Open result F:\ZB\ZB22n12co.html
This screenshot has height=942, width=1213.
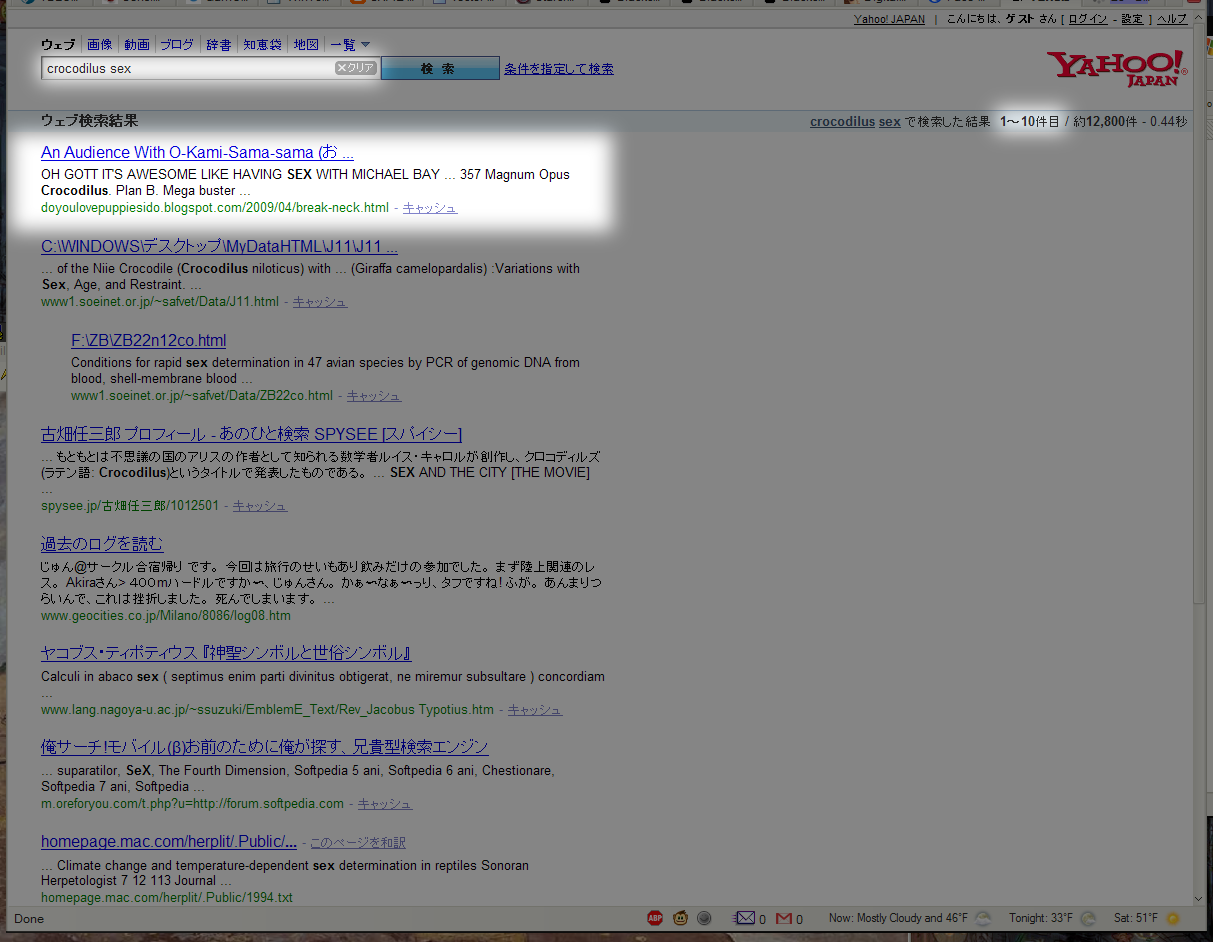(x=149, y=340)
